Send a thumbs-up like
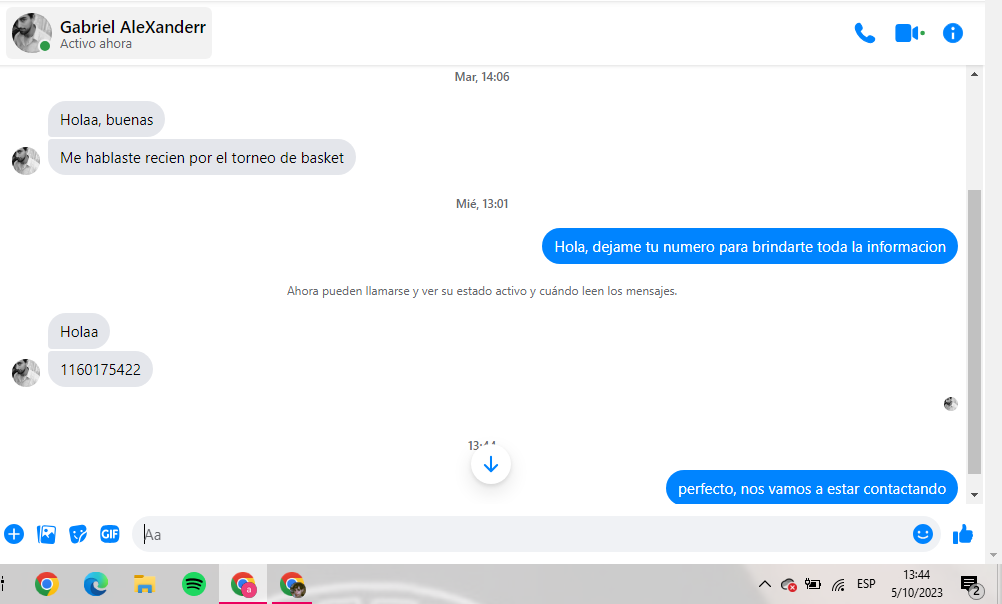 pyautogui.click(x=963, y=534)
